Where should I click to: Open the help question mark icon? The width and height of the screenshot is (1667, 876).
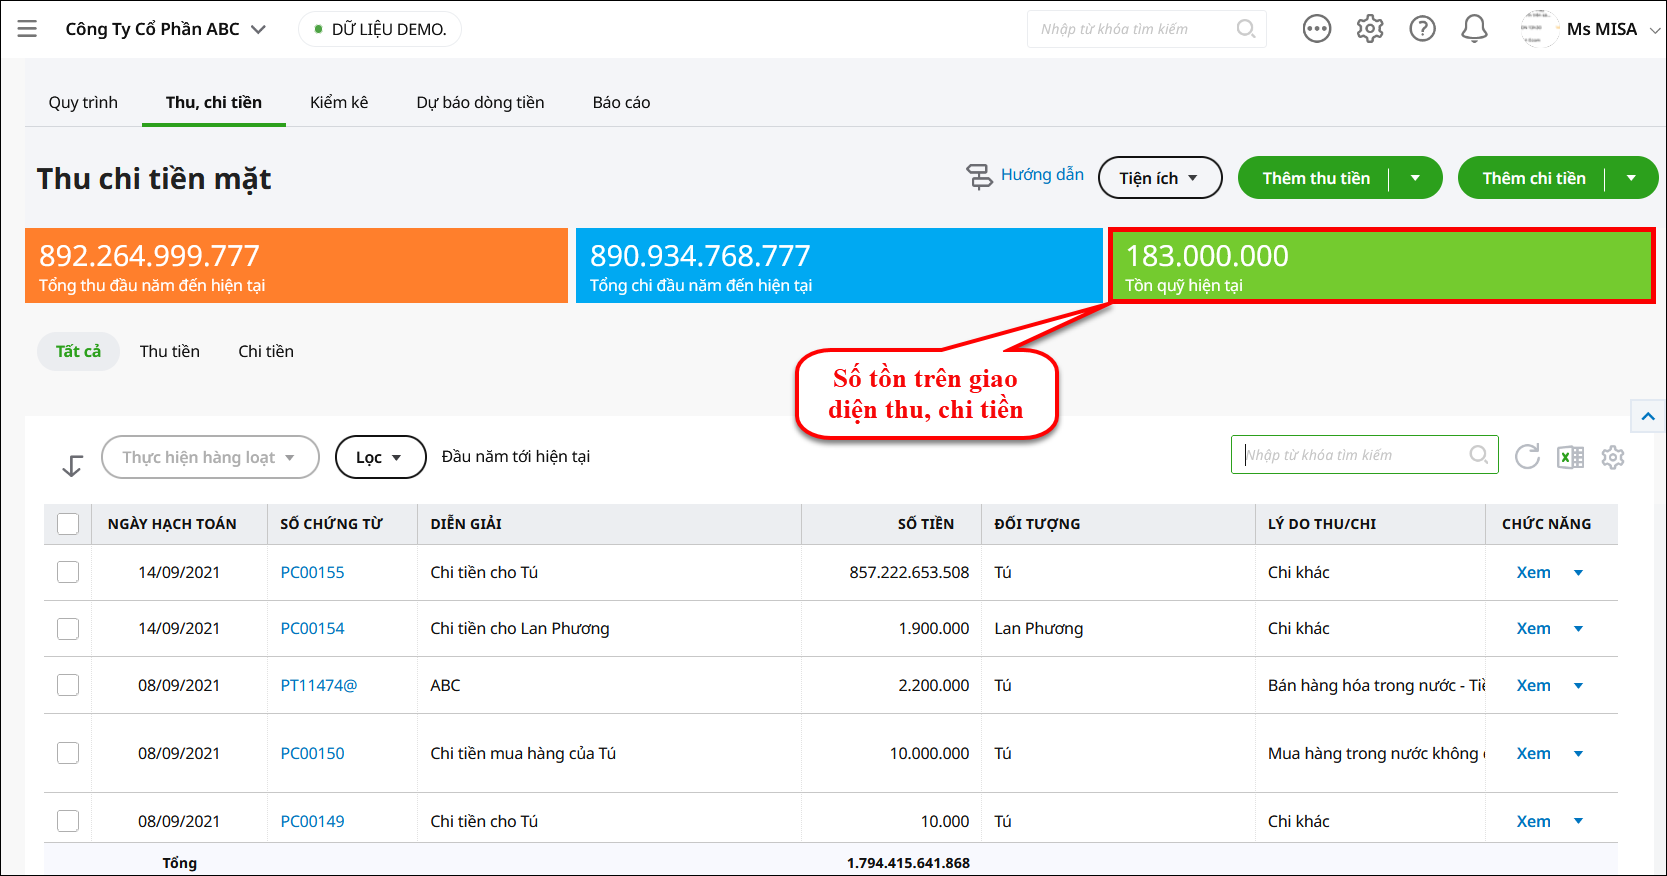pos(1422,29)
